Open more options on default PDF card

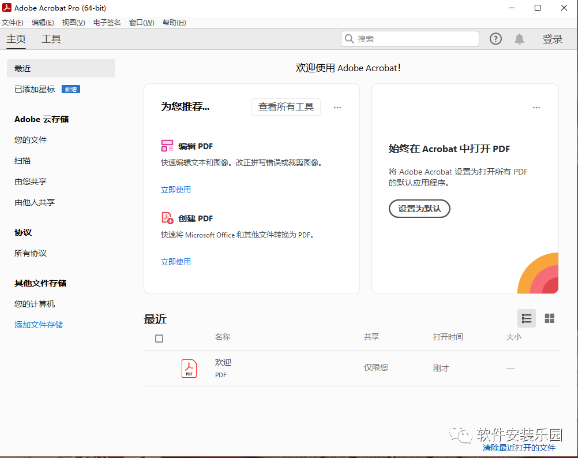click(536, 107)
